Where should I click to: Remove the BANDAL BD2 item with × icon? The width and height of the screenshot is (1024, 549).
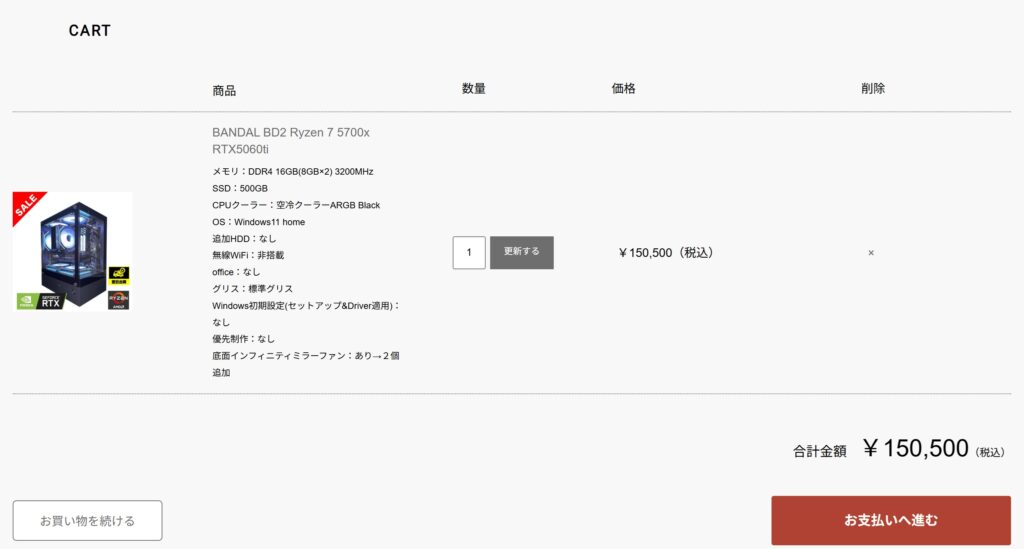point(871,253)
